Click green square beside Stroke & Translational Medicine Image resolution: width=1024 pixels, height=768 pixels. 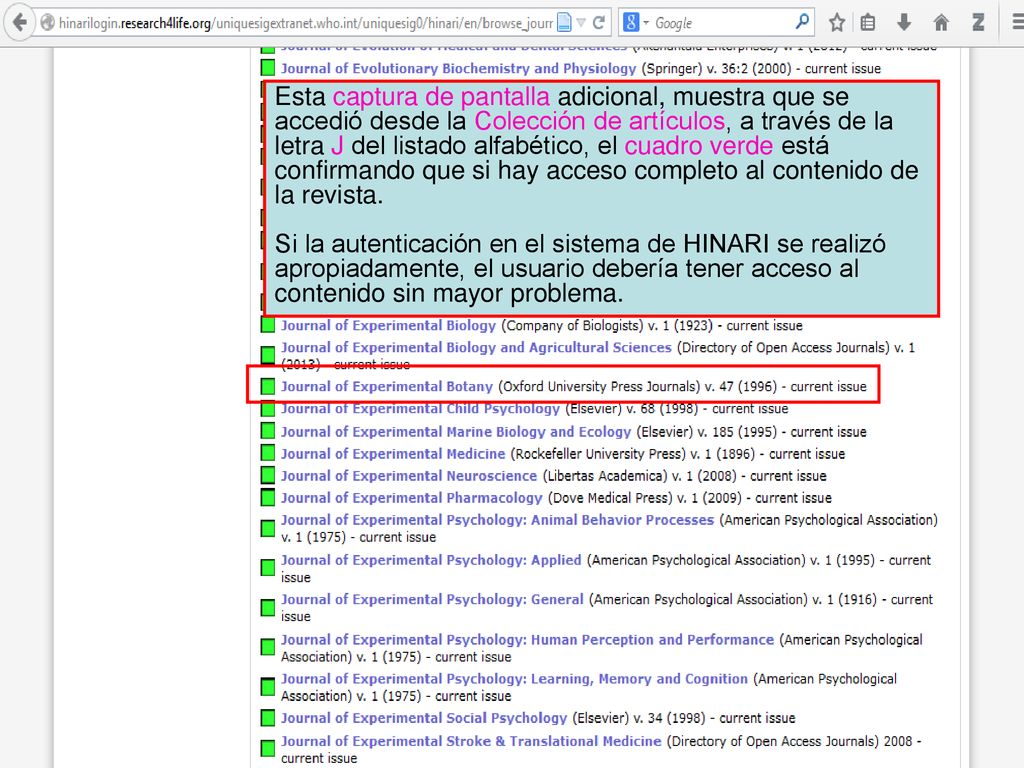[268, 748]
